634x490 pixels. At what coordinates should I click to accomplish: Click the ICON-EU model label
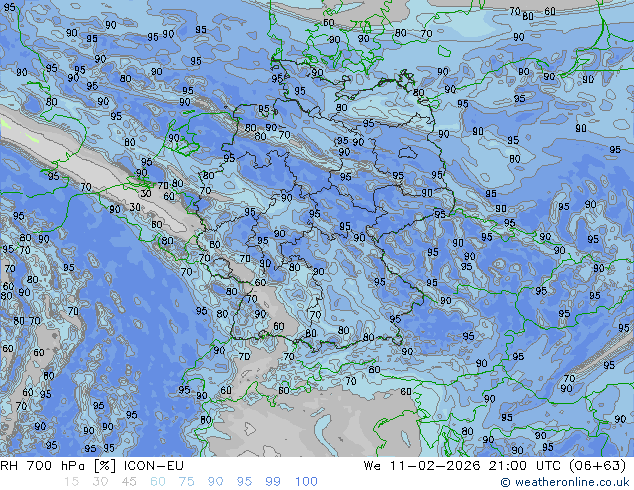coord(154,466)
